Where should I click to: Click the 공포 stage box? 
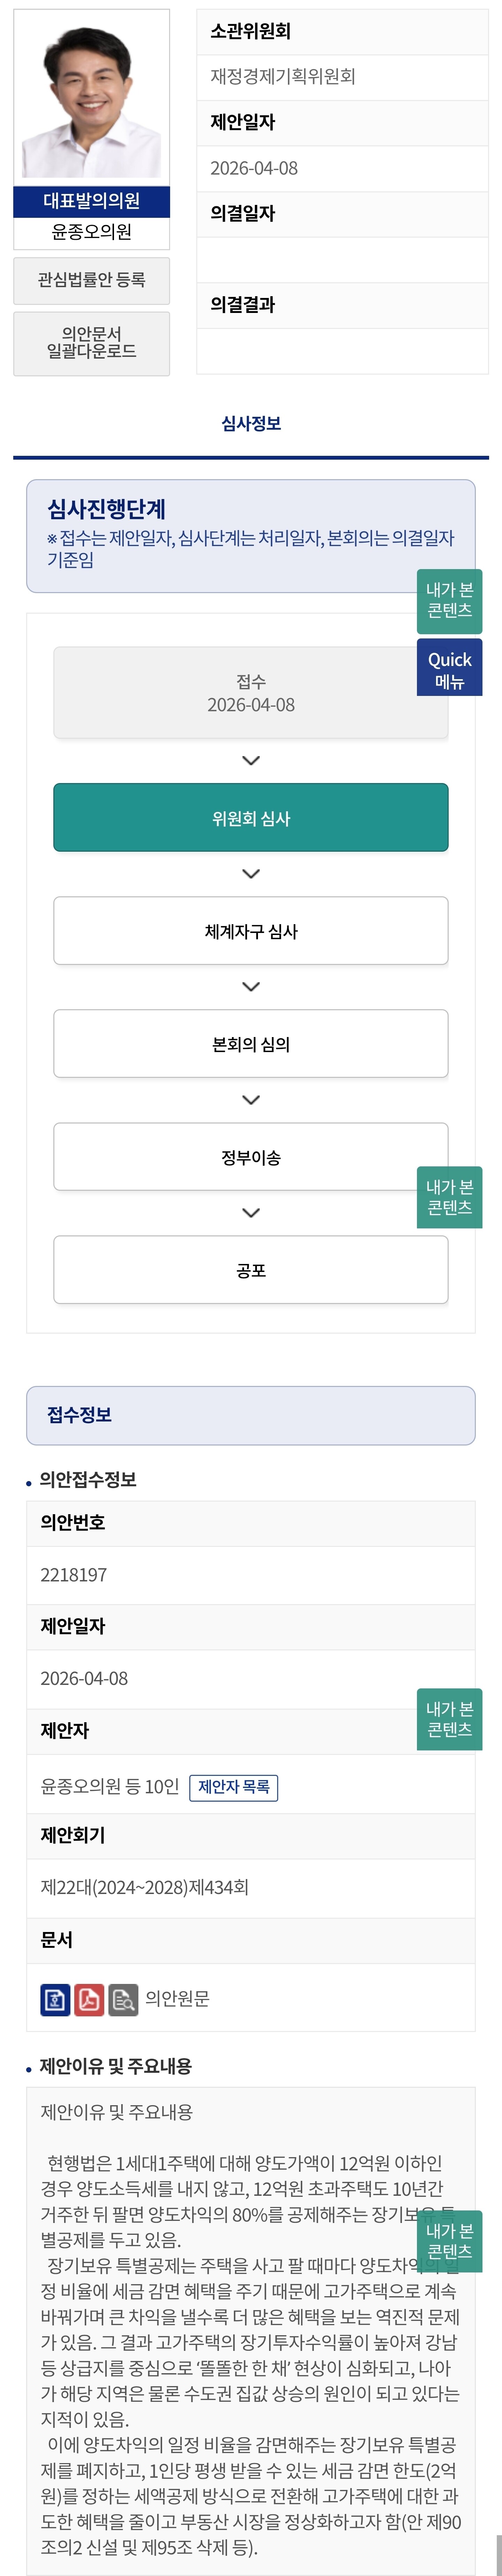click(x=251, y=1270)
